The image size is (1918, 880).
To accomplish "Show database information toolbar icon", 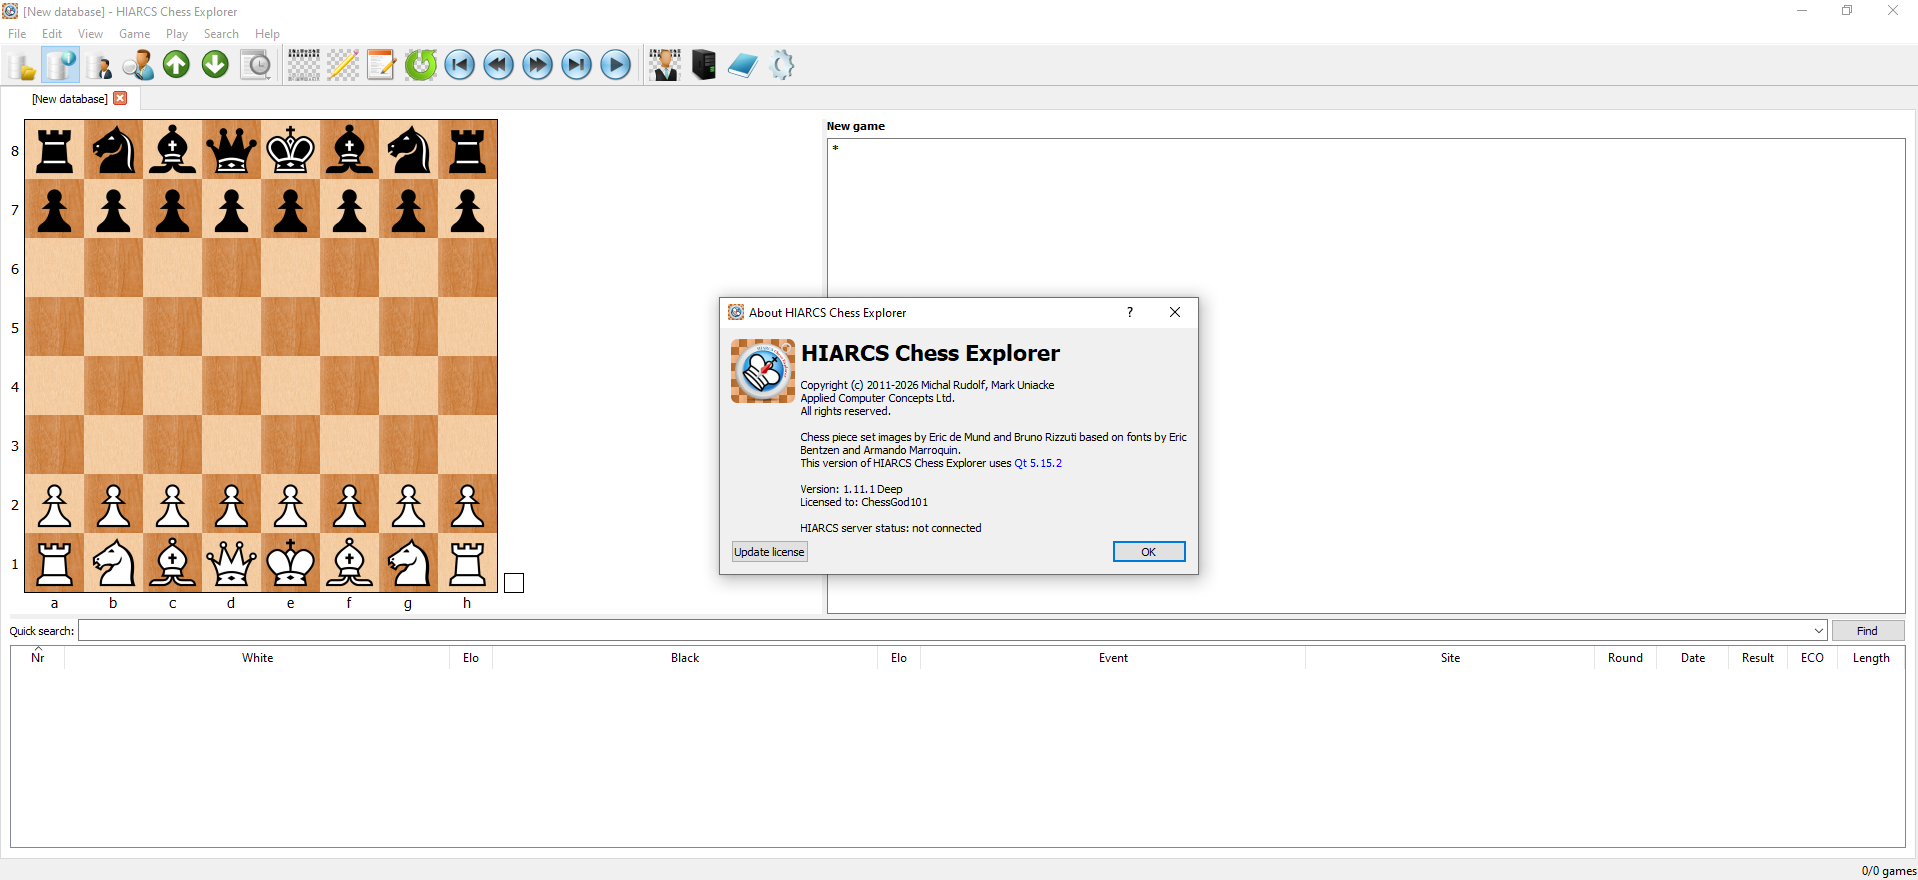I will click(61, 66).
